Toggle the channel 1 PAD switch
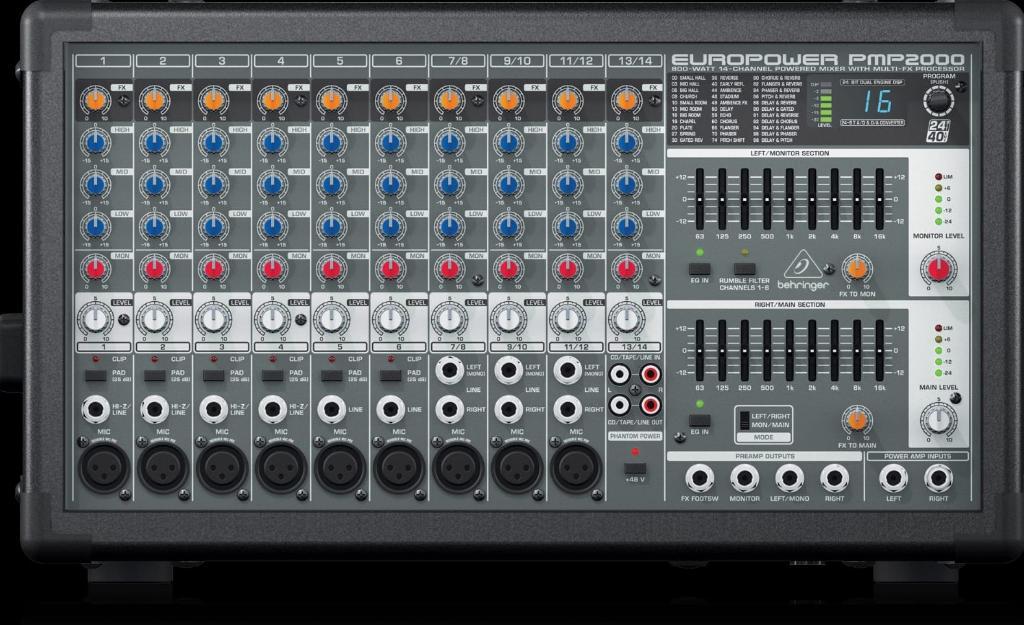 pos(95,376)
